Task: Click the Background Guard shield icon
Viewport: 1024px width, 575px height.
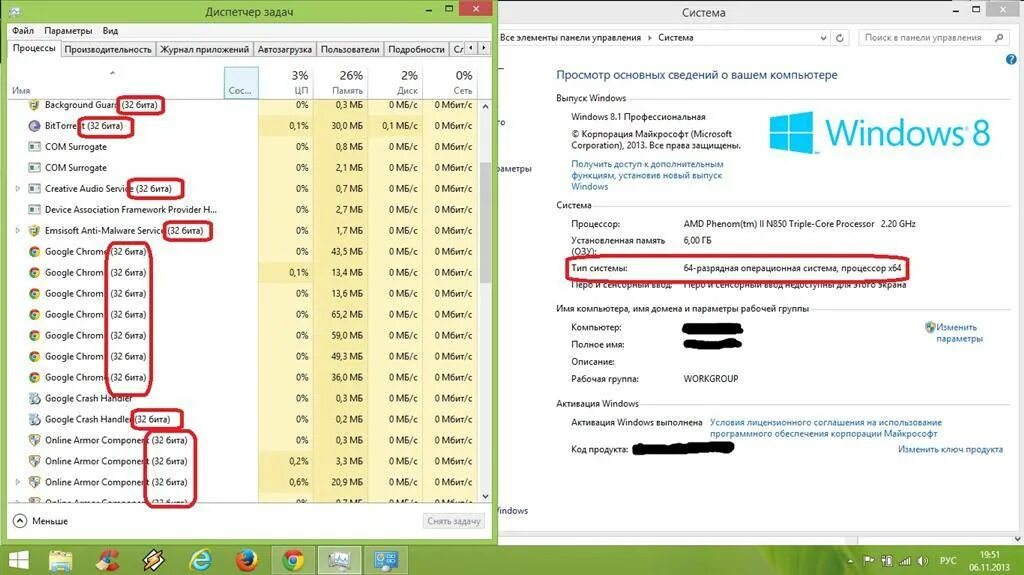Action: pyautogui.click(x=35, y=105)
